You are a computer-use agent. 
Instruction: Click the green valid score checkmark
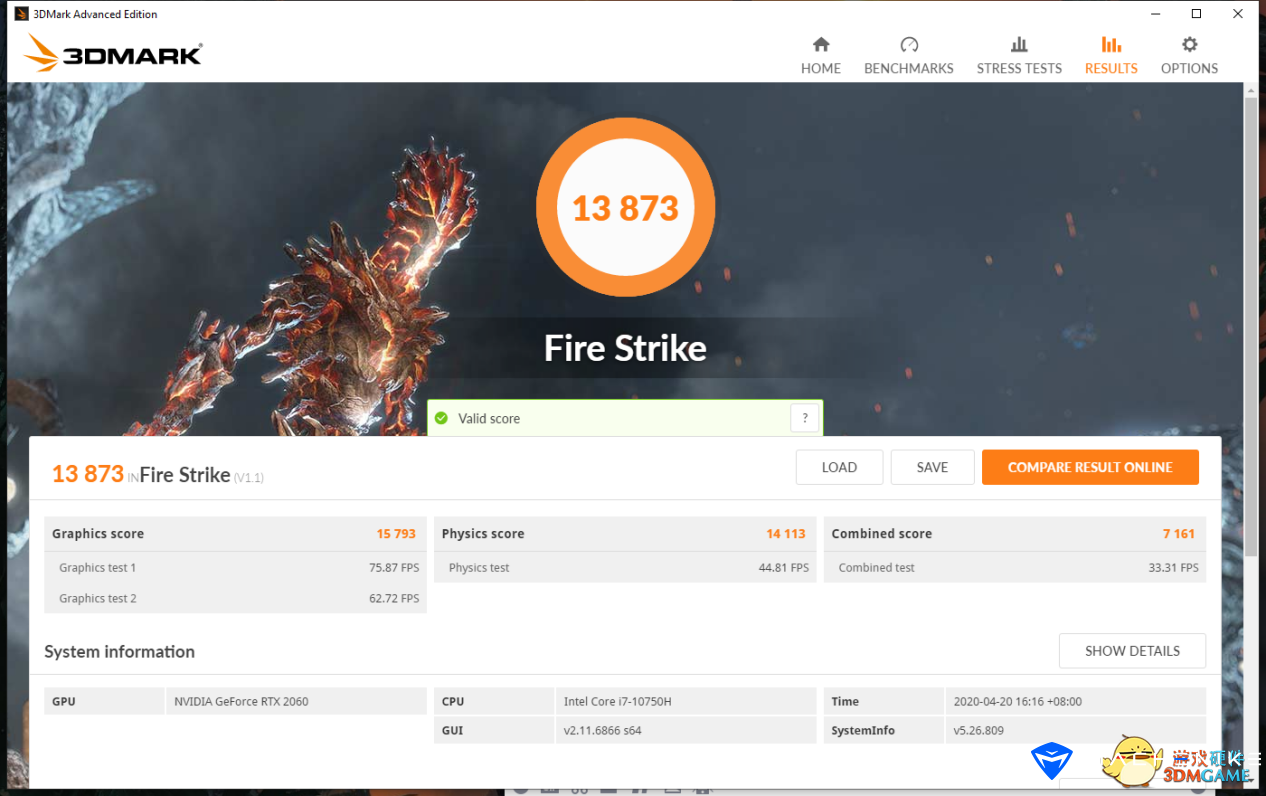[441, 418]
